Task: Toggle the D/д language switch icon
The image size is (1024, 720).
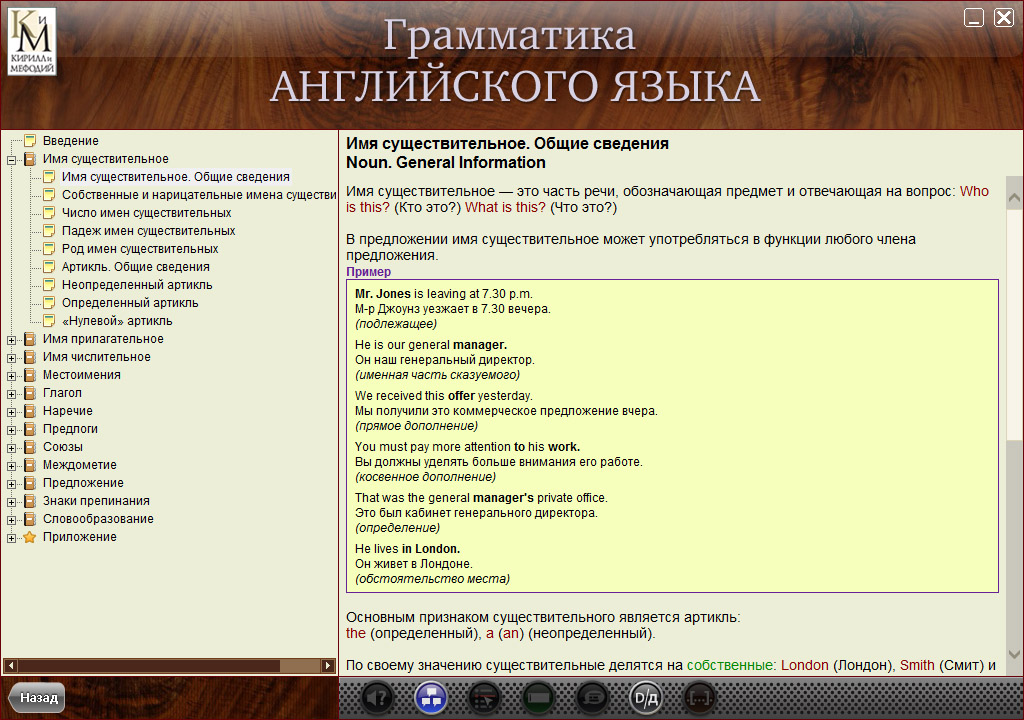Action: [645, 698]
